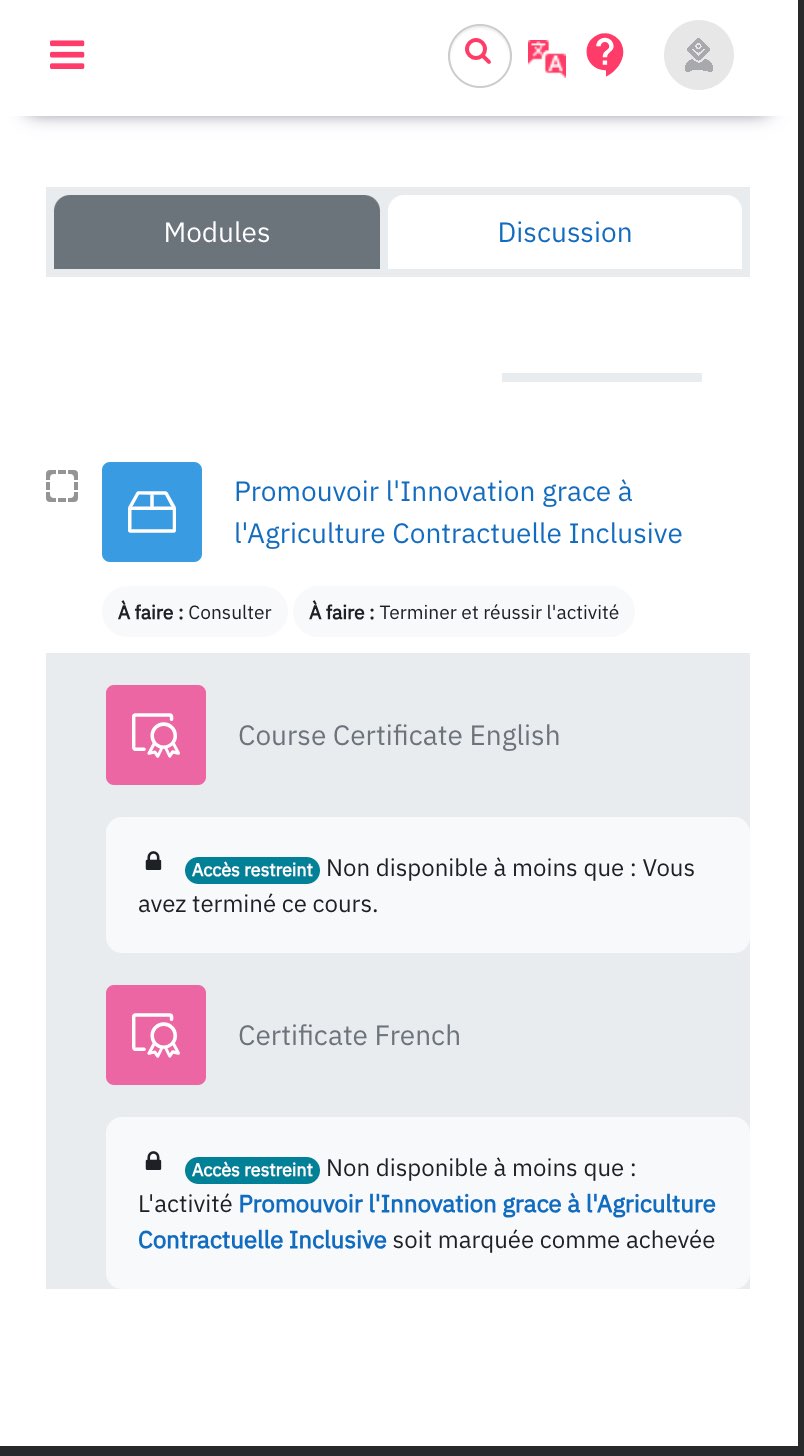Click the Certificate French pink icon
Image resolution: width=804 pixels, height=1456 pixels.
(156, 1035)
